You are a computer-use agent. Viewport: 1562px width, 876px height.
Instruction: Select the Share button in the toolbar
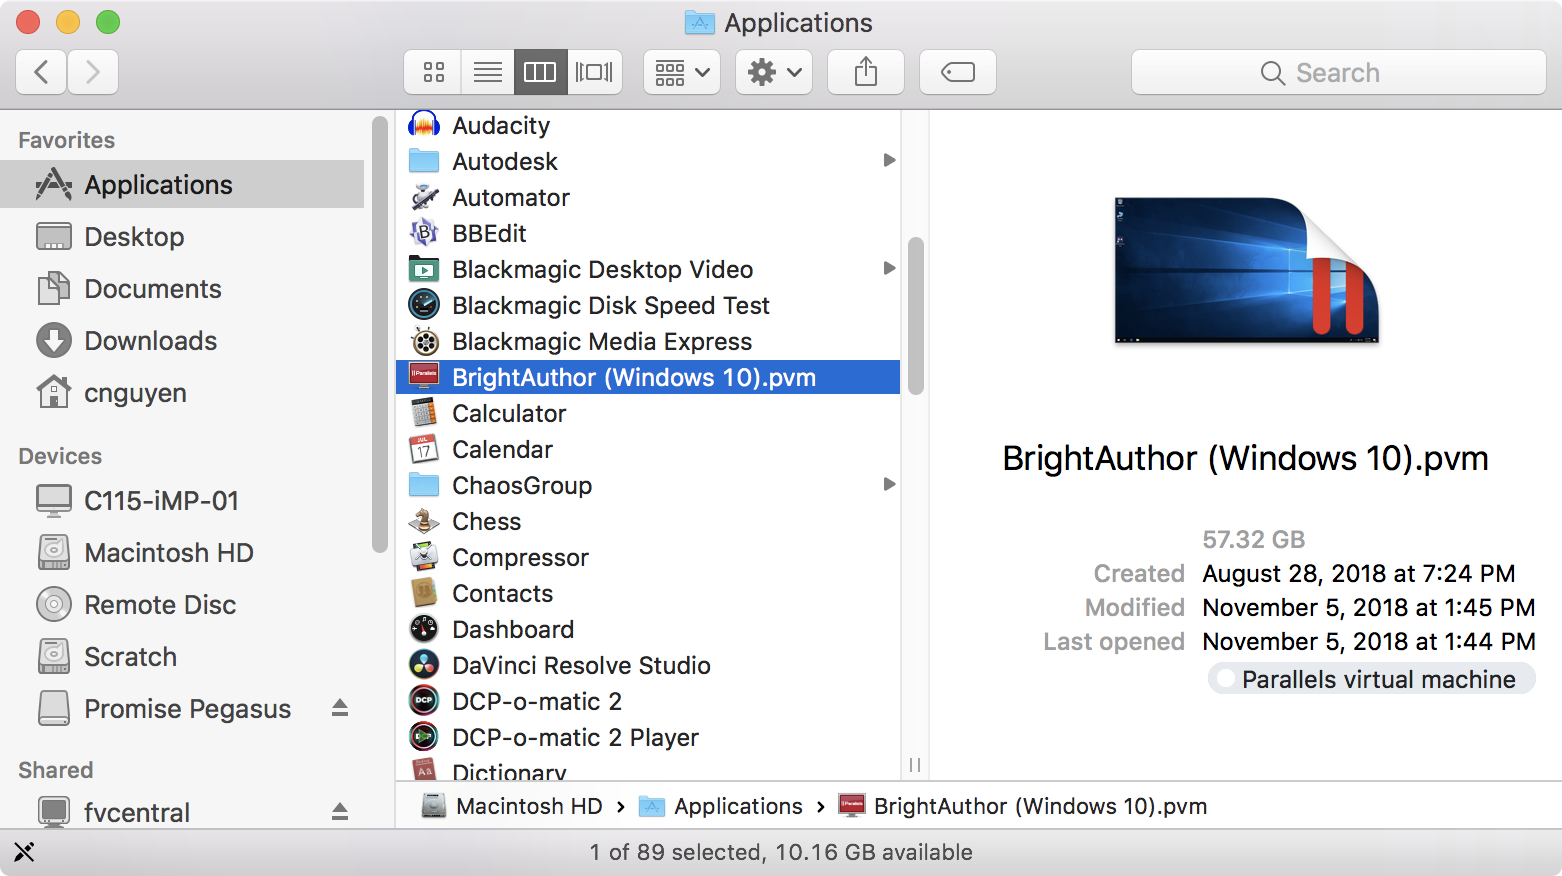(x=865, y=71)
